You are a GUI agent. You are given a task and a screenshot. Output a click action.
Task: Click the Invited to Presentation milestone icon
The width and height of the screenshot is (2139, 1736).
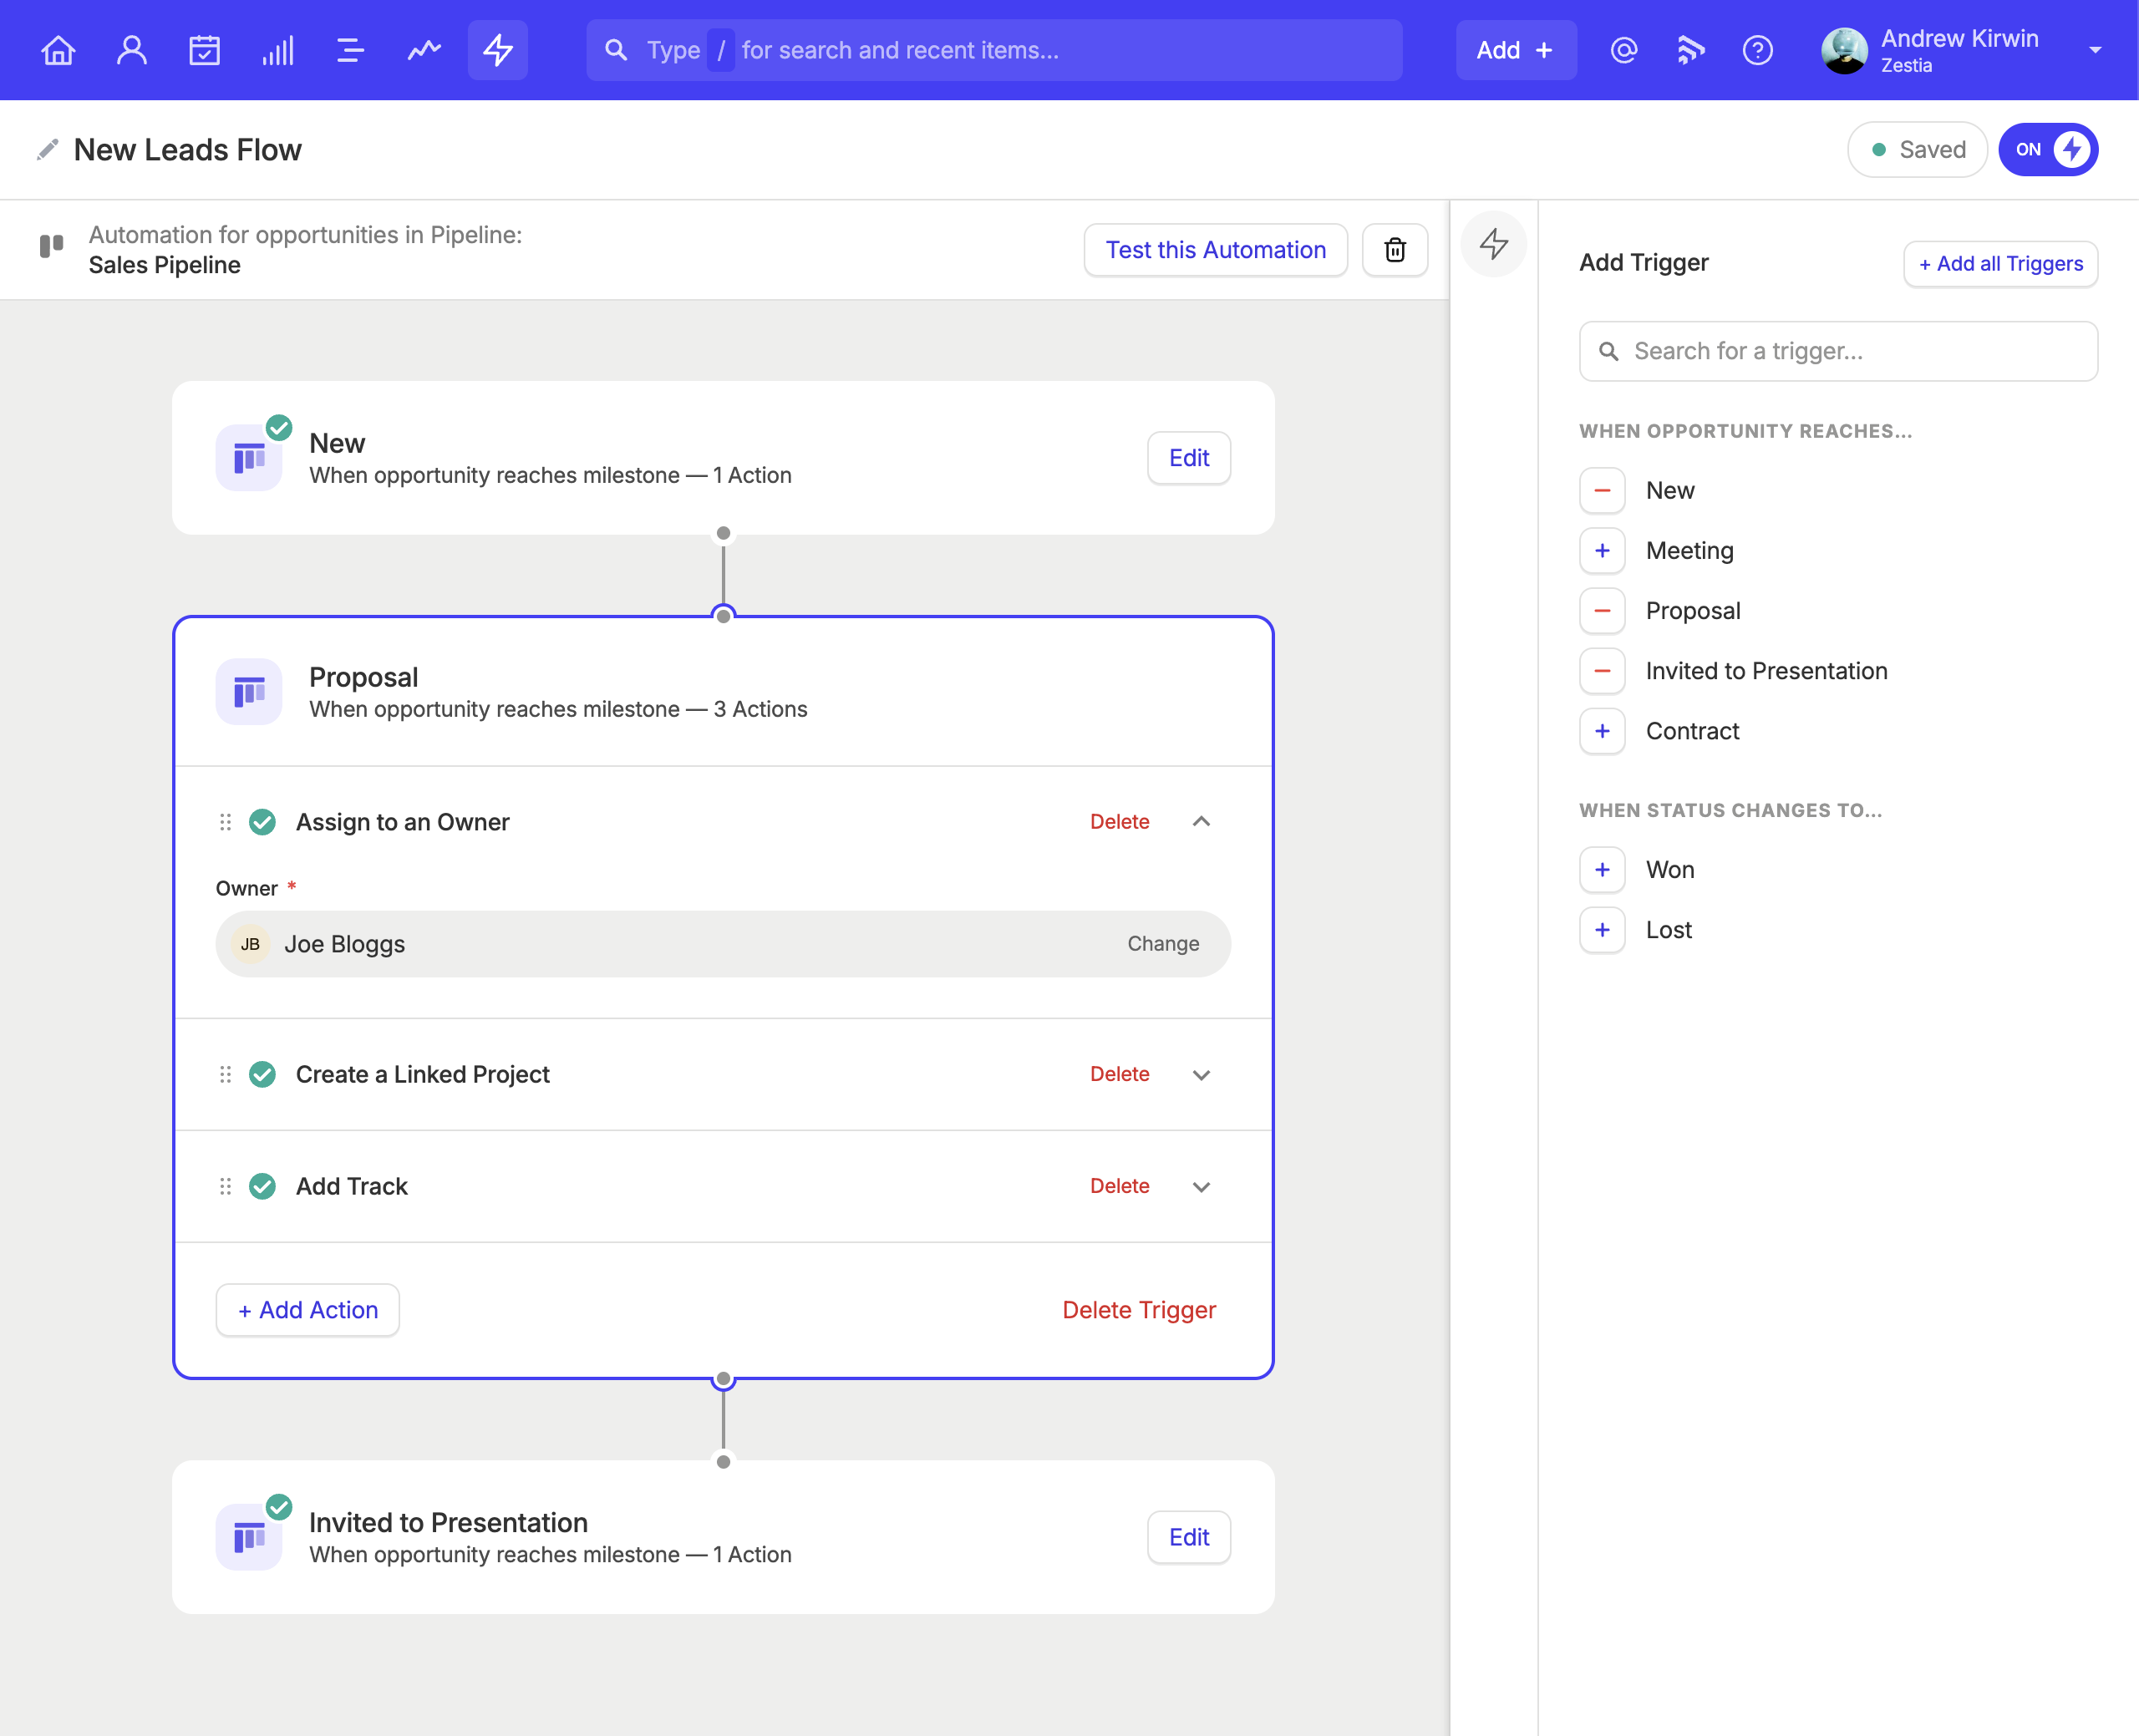point(249,1537)
